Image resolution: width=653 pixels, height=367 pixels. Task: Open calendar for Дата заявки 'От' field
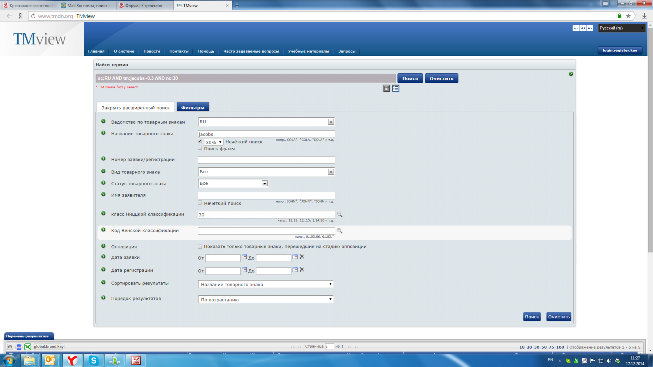pos(244,257)
